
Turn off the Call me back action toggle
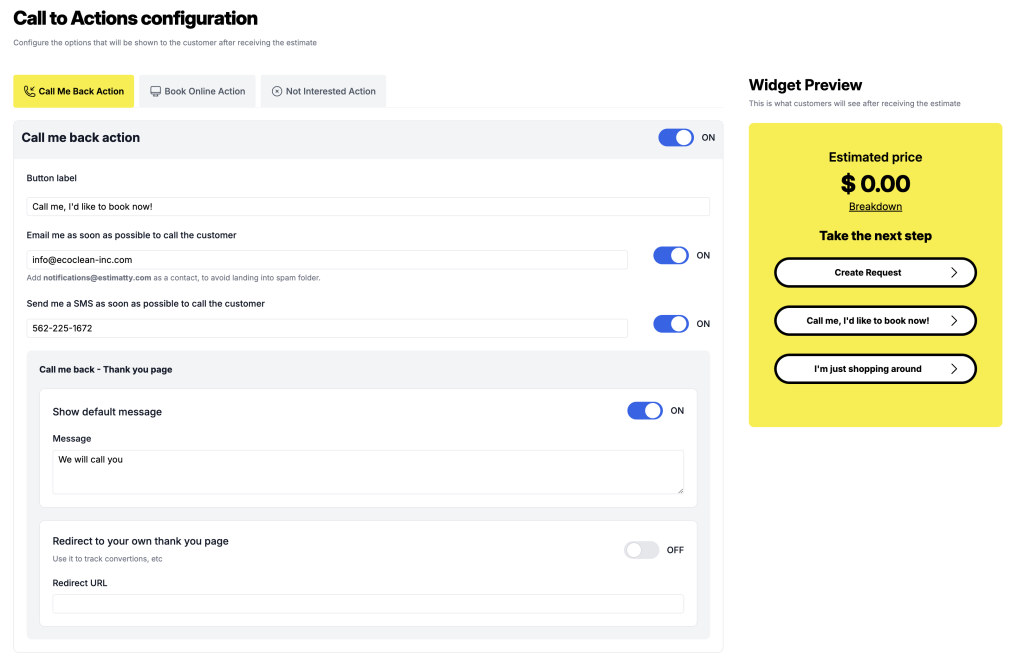pyautogui.click(x=676, y=138)
